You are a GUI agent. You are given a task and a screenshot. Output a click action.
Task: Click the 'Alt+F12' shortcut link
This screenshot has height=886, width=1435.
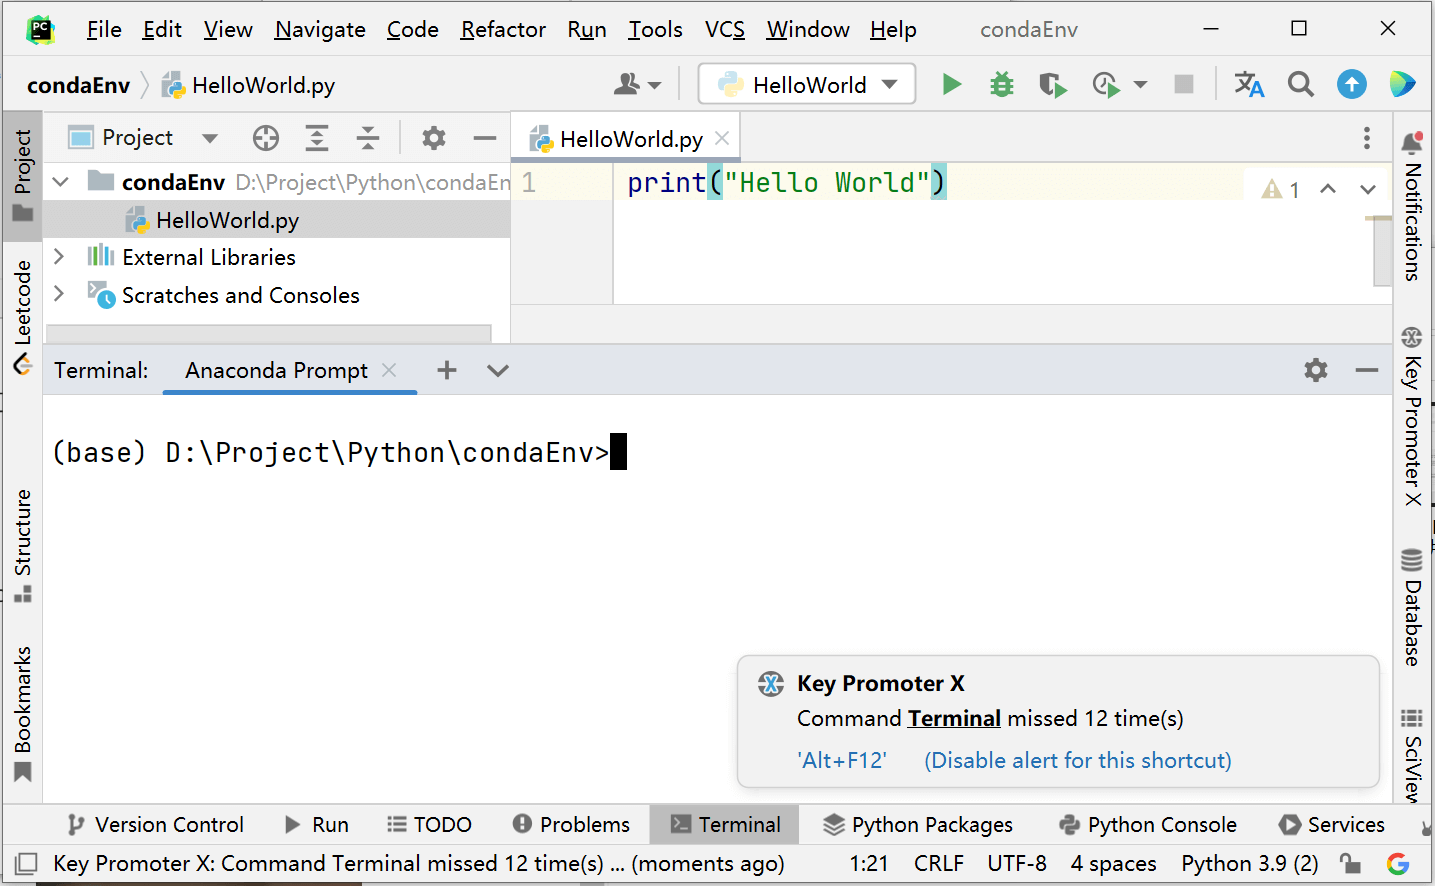click(x=842, y=760)
